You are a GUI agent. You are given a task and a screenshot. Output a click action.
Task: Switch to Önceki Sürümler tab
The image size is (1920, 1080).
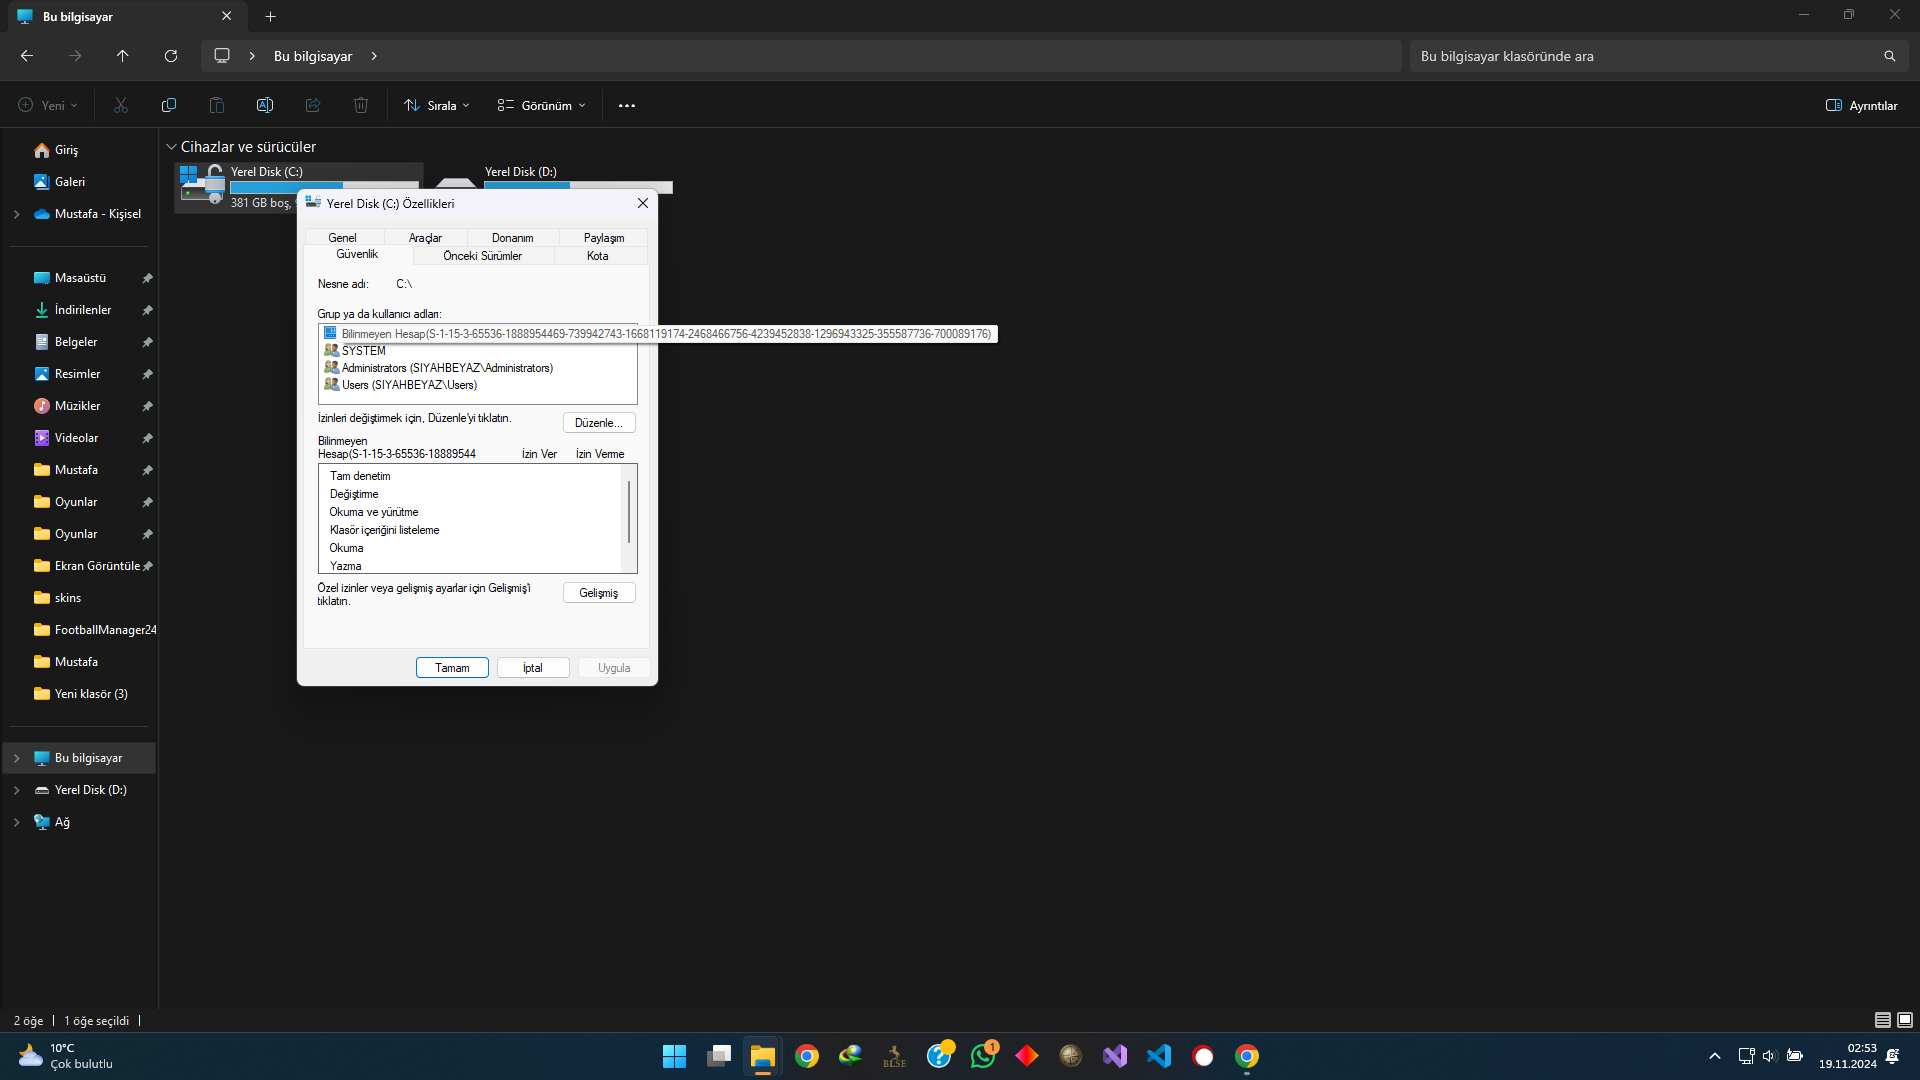tap(483, 256)
